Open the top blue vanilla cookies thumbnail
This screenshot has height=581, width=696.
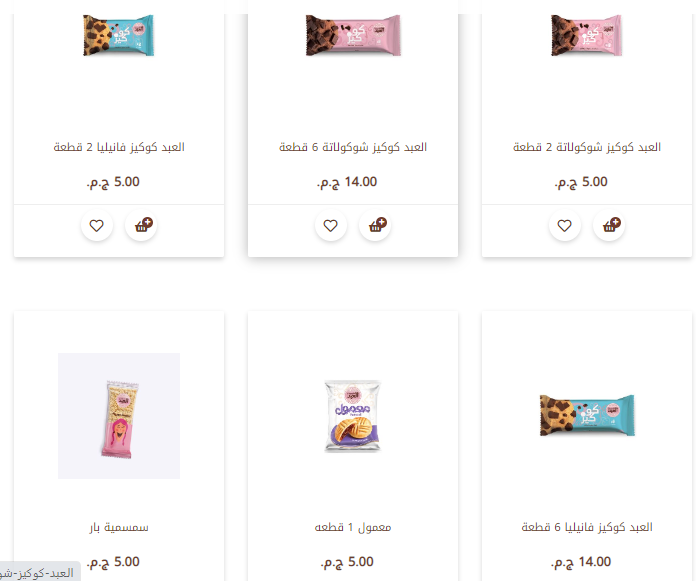119,35
